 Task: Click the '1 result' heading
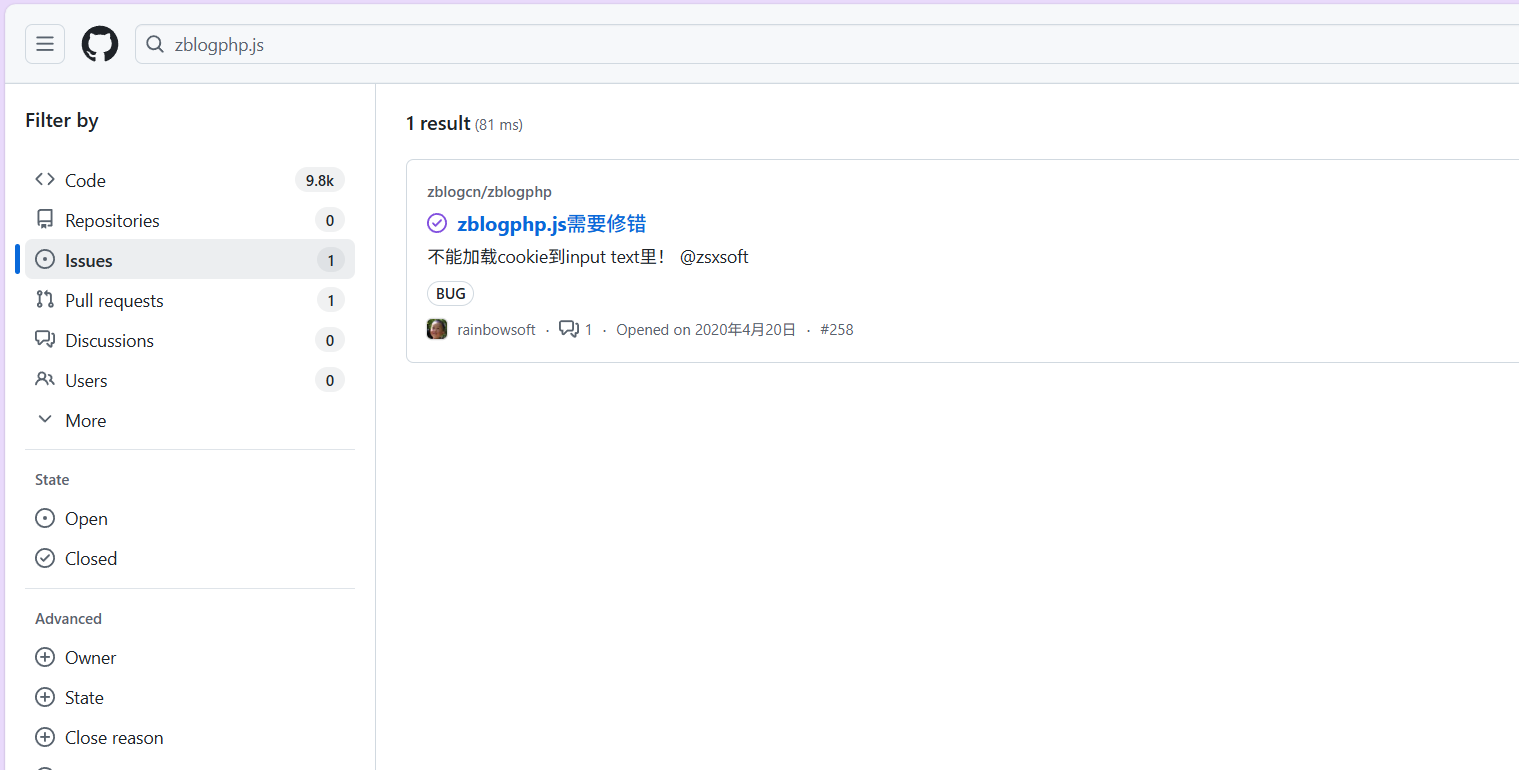(438, 123)
